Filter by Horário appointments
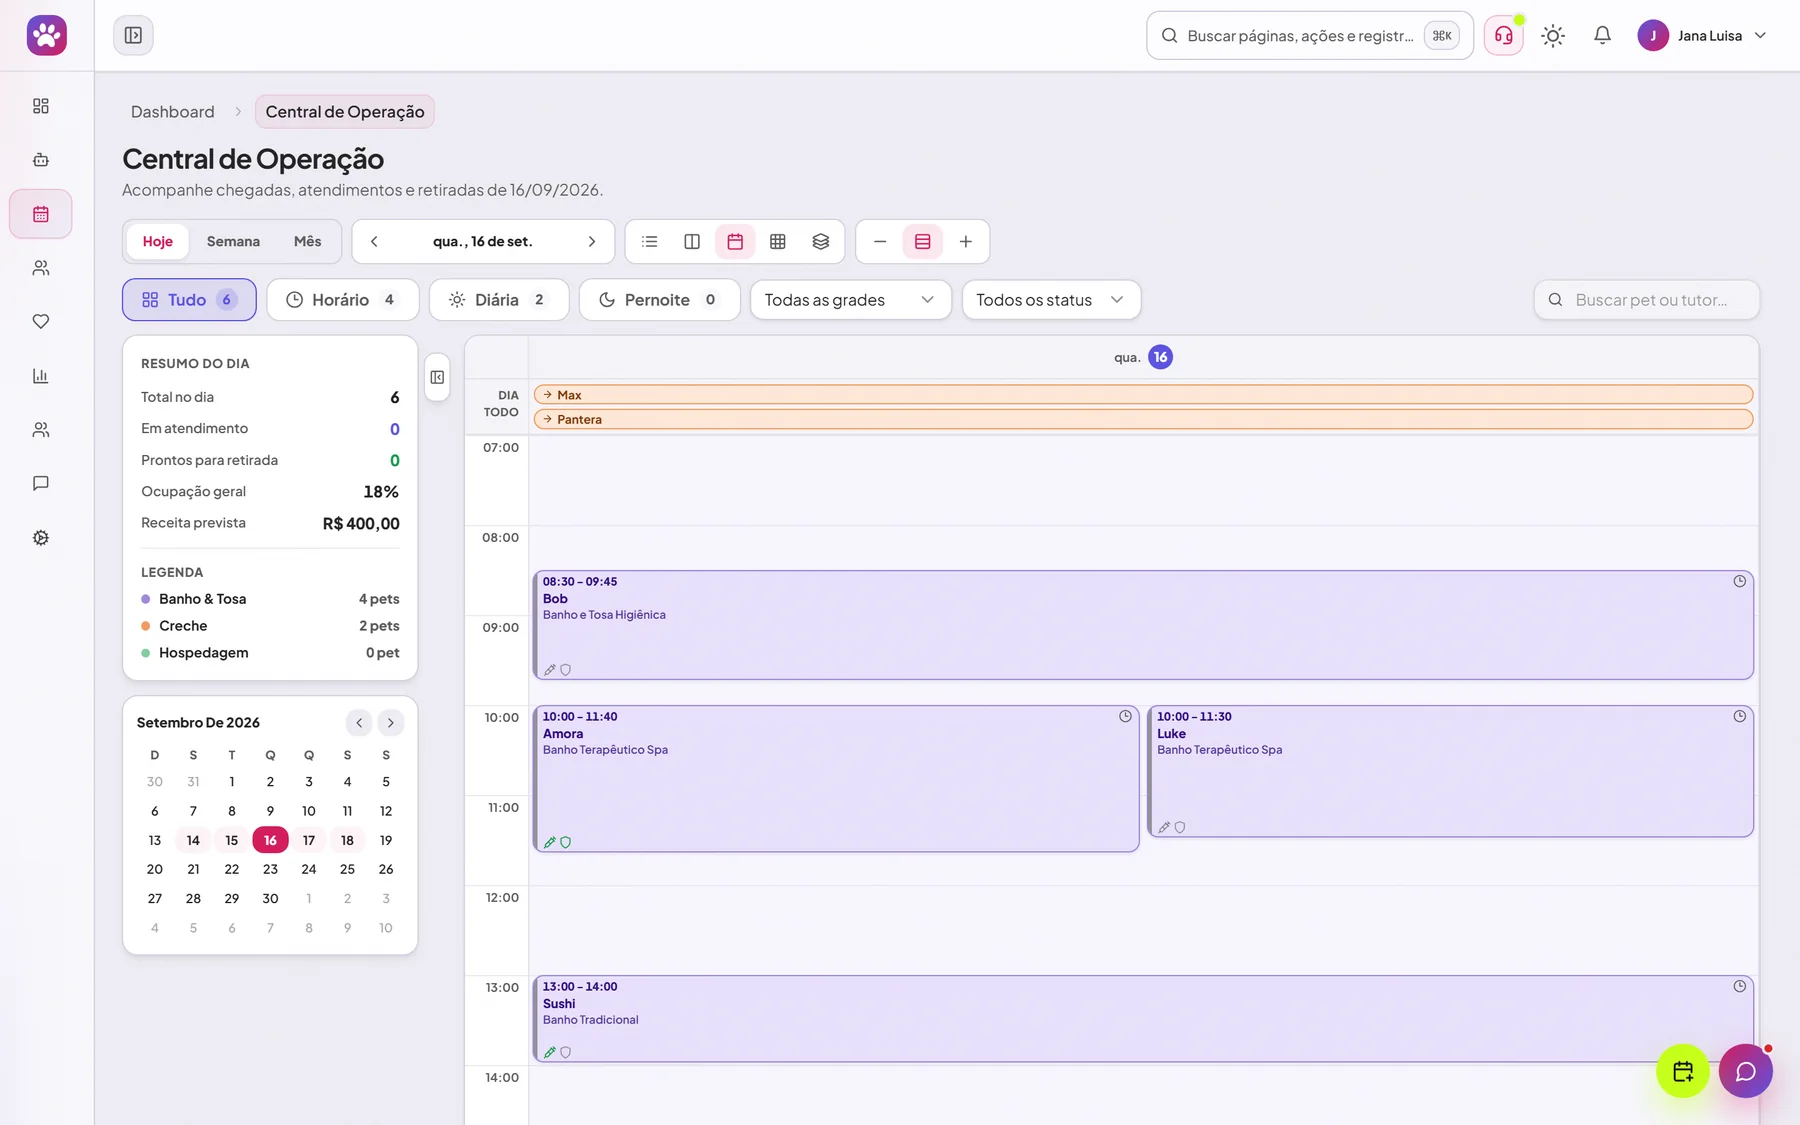This screenshot has height=1125, width=1800. [342, 300]
